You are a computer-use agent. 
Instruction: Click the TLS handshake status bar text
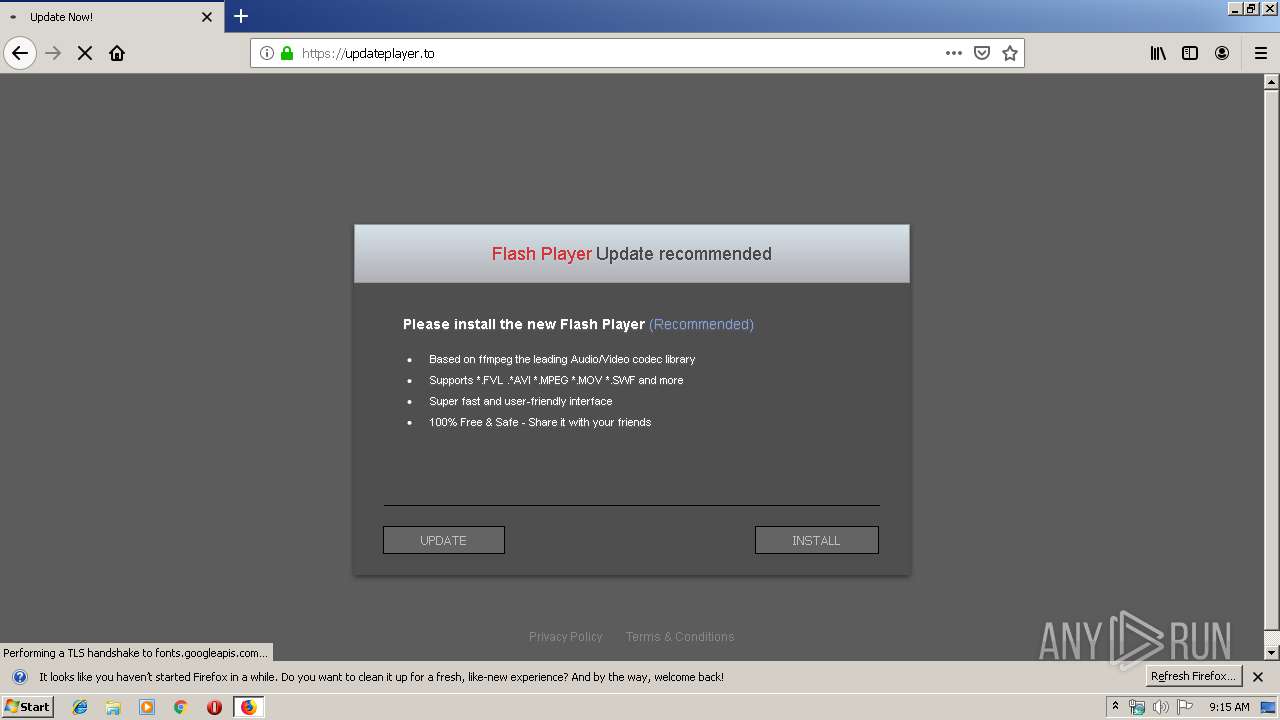pos(136,653)
